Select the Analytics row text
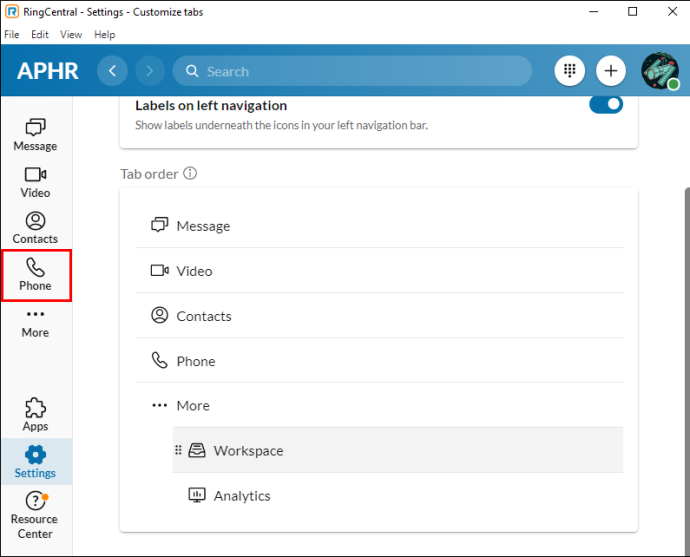 pyautogui.click(x=242, y=496)
